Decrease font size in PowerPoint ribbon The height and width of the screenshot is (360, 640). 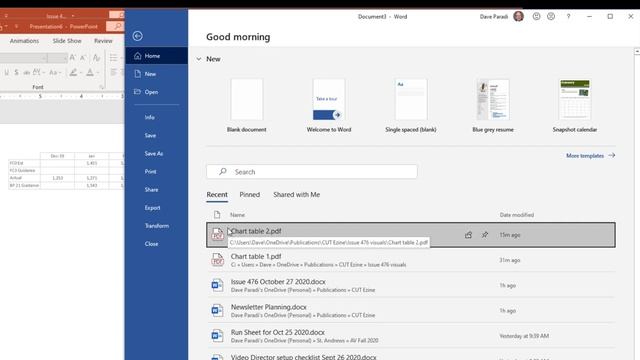[x=83, y=58]
